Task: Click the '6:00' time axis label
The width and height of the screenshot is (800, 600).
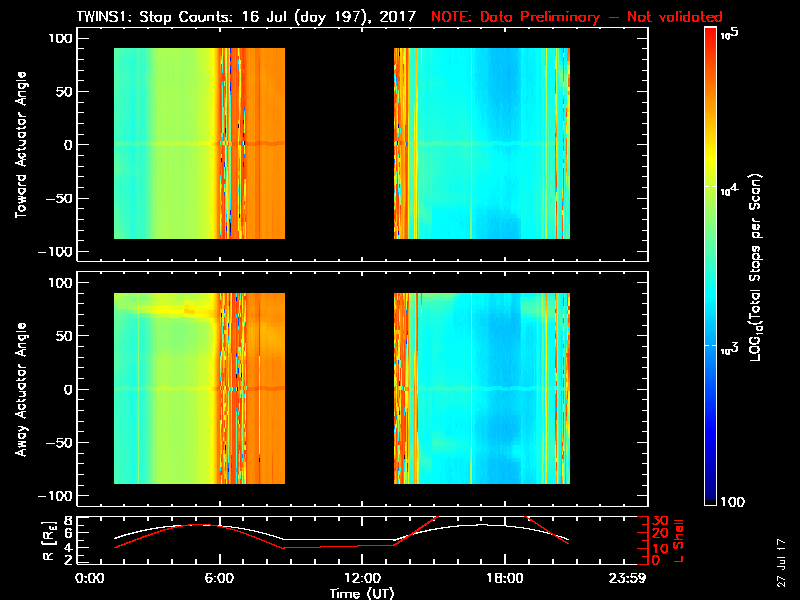Action: pos(219,579)
